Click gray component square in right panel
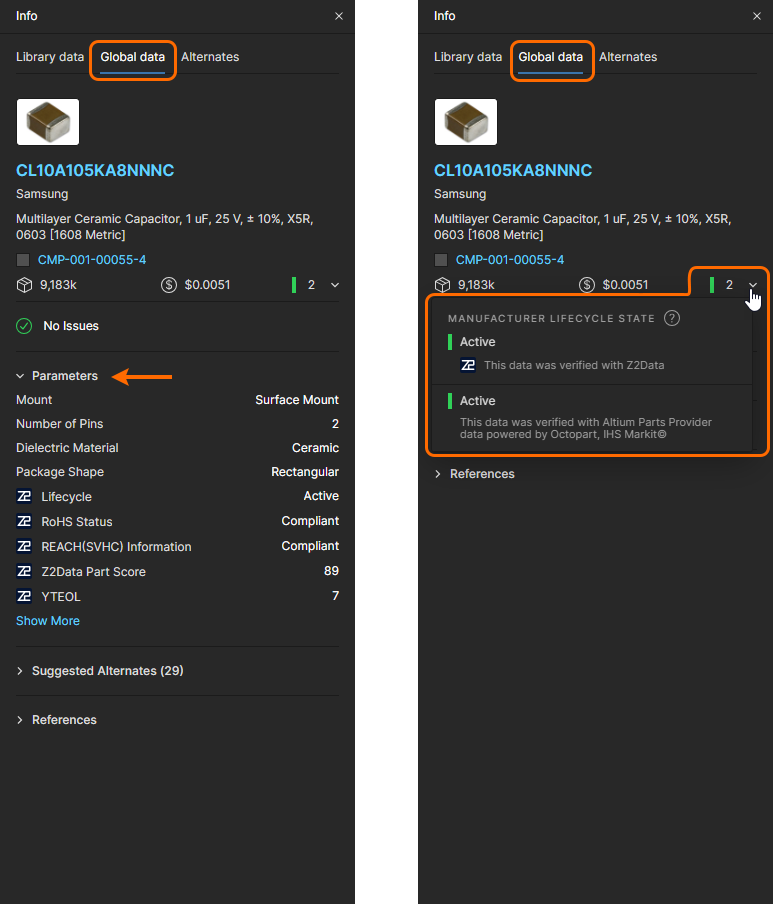Viewport: 773px width, 904px height. click(x=441, y=260)
